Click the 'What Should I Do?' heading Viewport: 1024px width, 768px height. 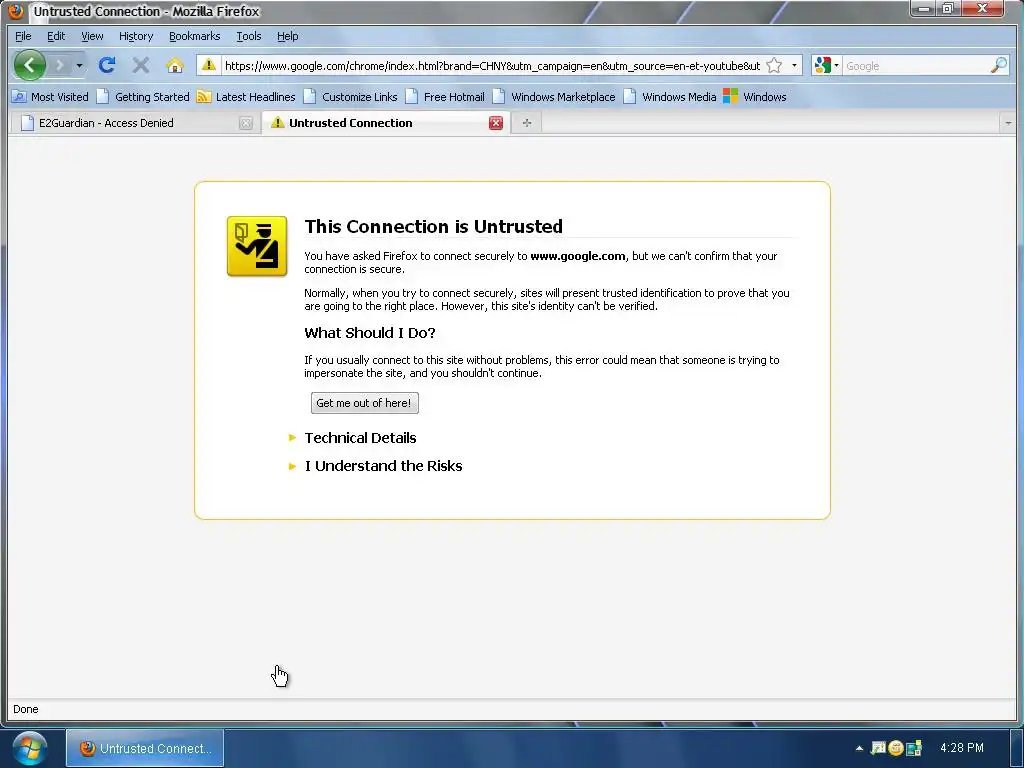point(370,332)
